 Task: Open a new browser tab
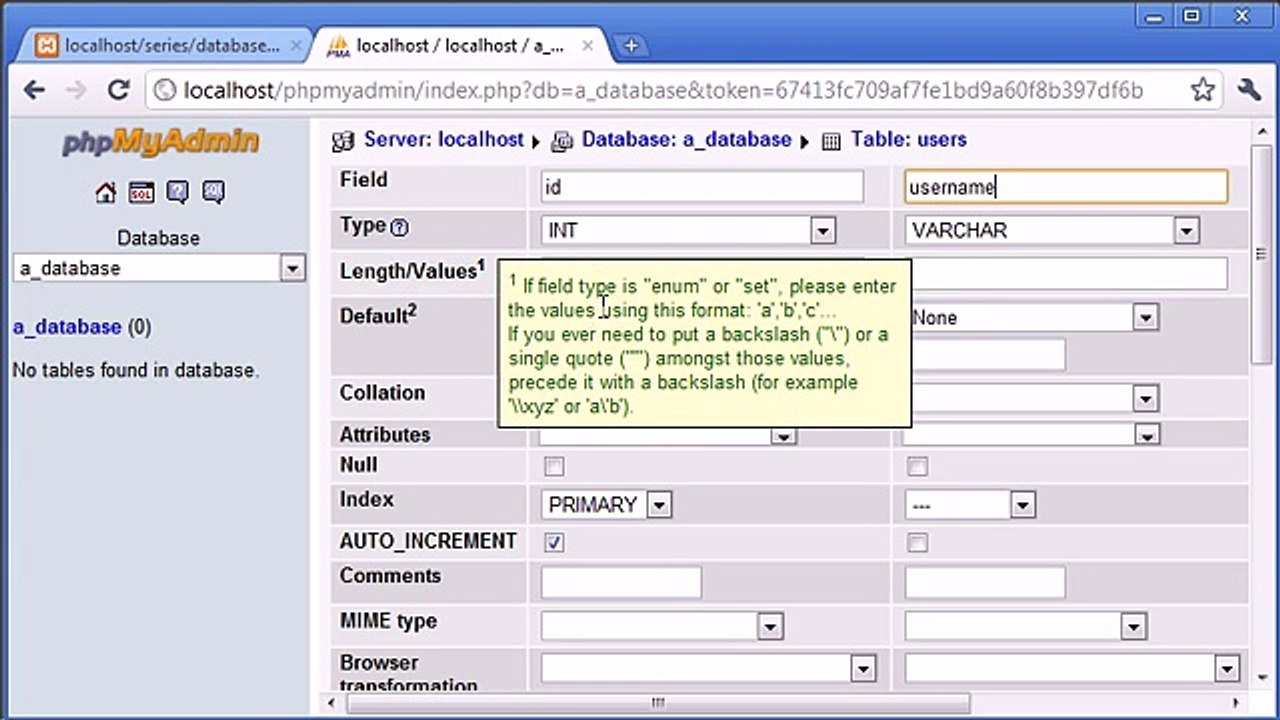[x=630, y=46]
